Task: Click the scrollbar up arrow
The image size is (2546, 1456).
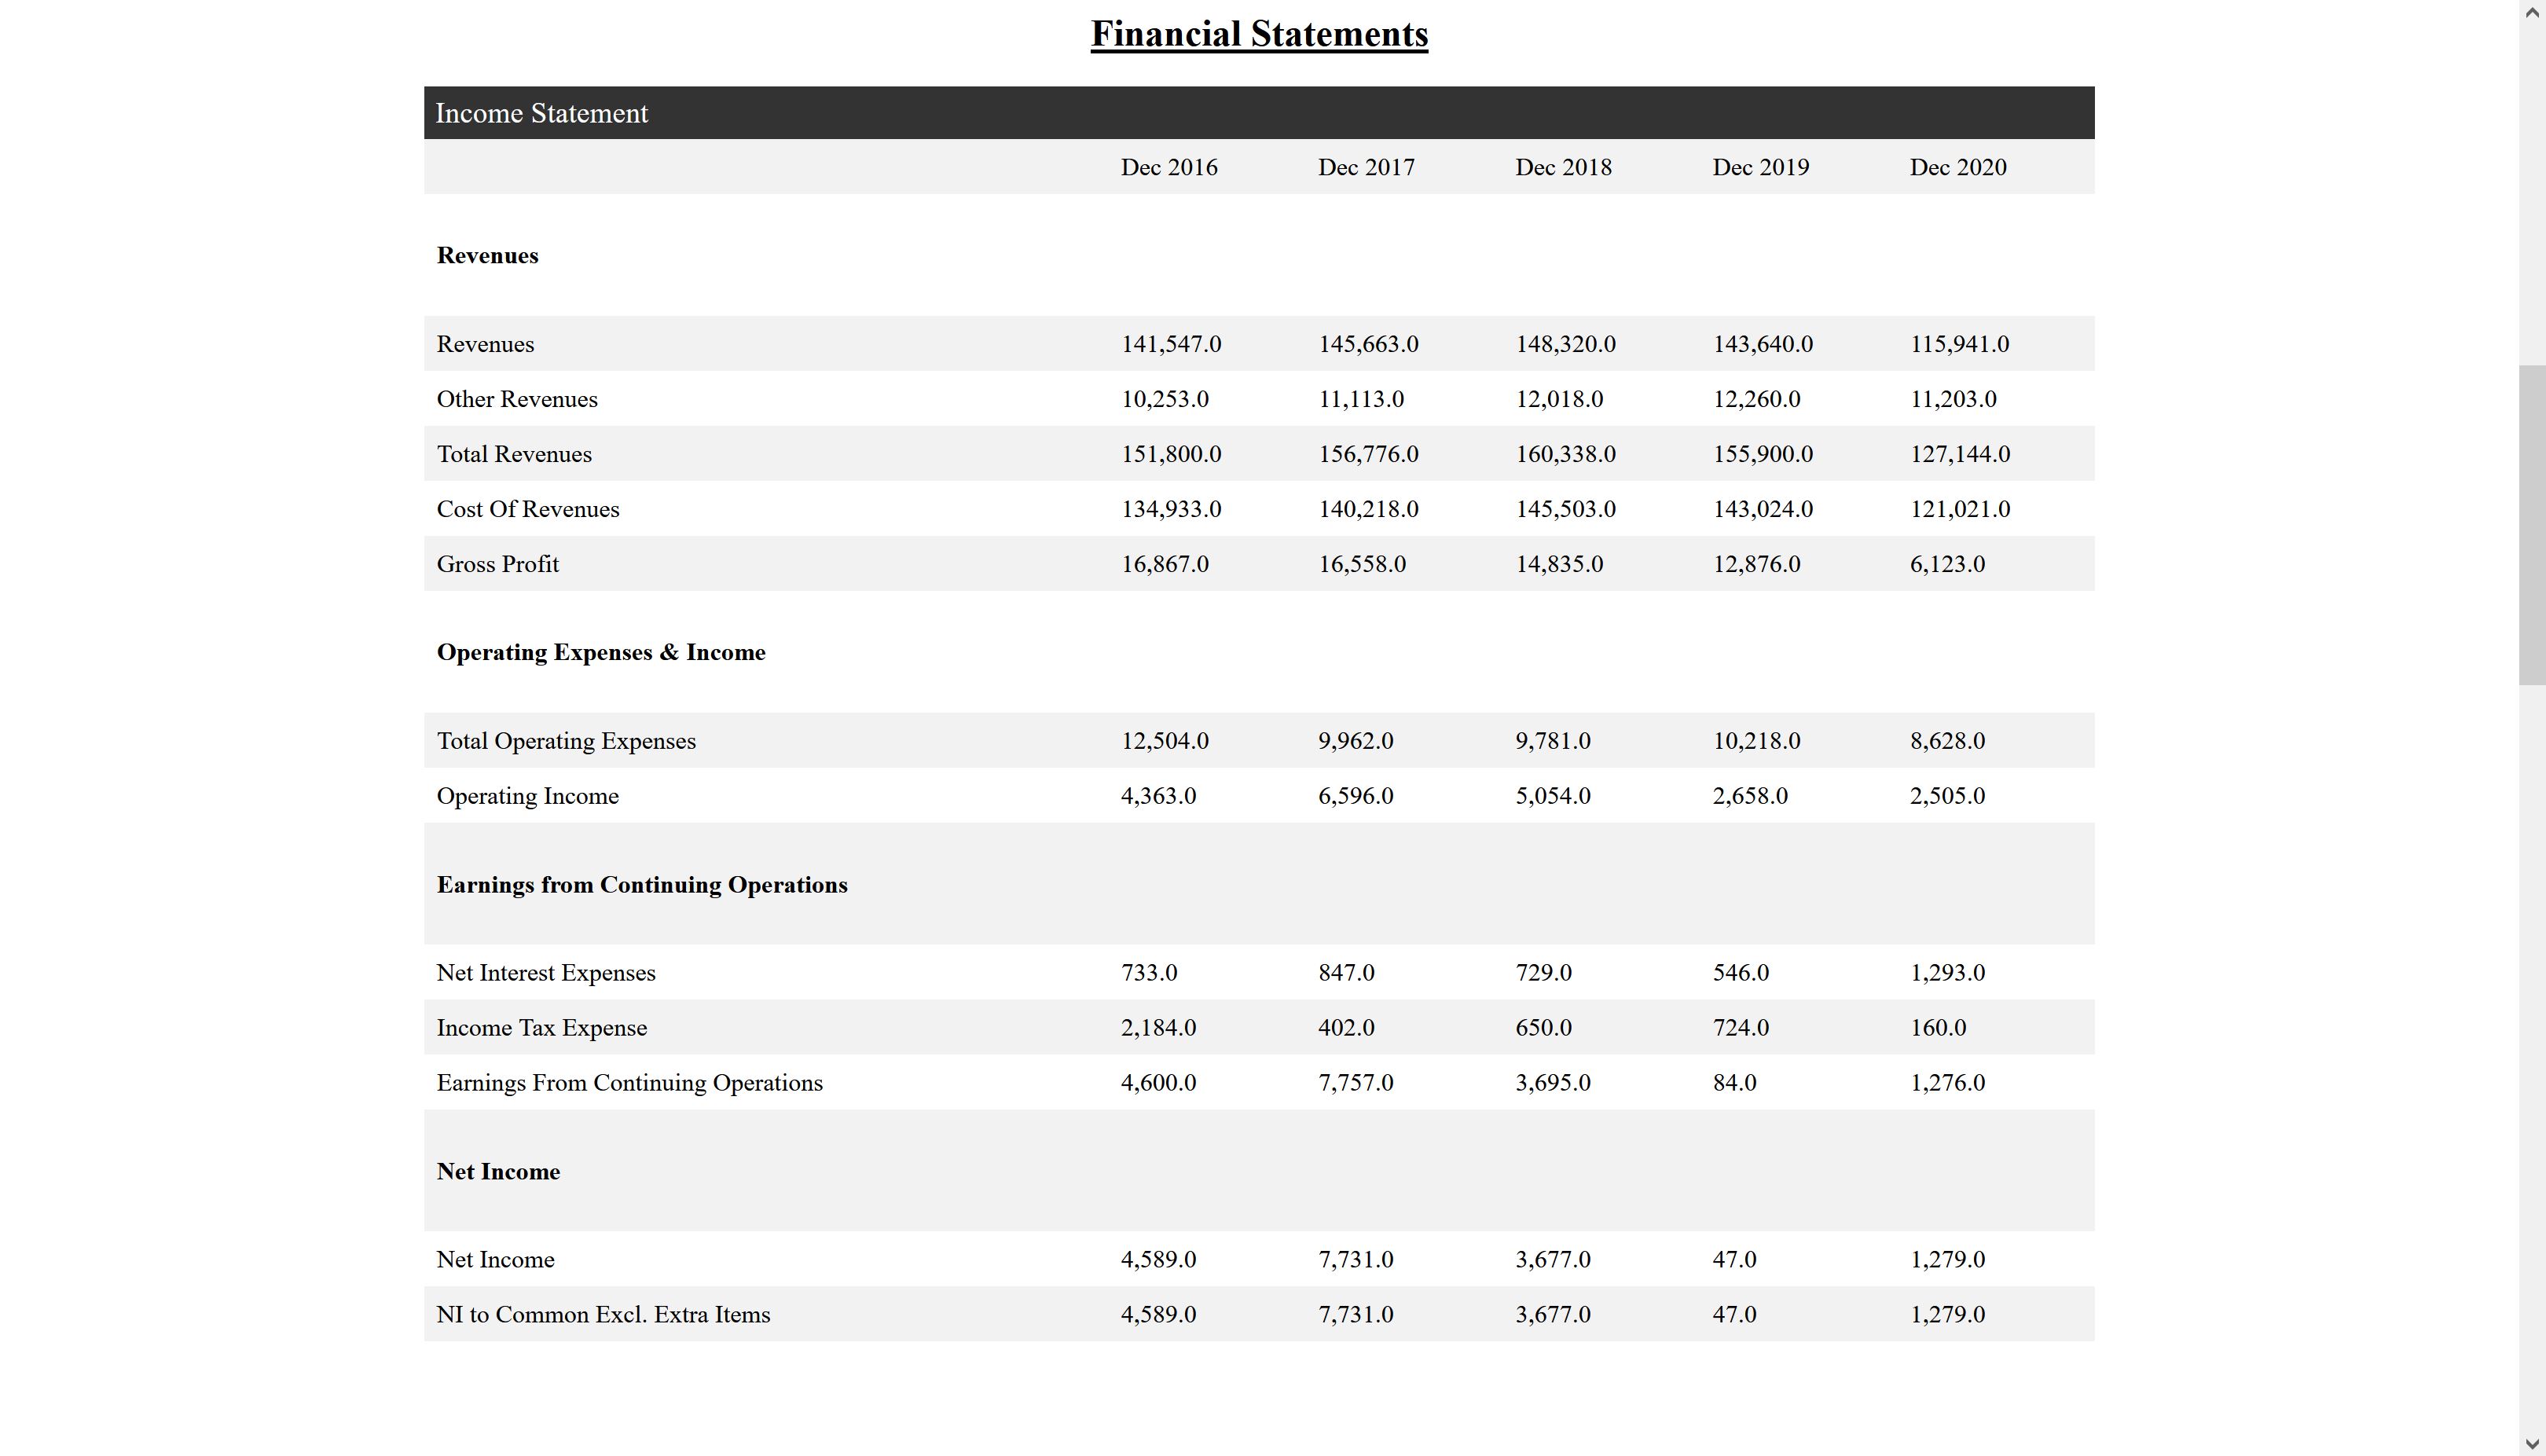Action: point(2532,11)
